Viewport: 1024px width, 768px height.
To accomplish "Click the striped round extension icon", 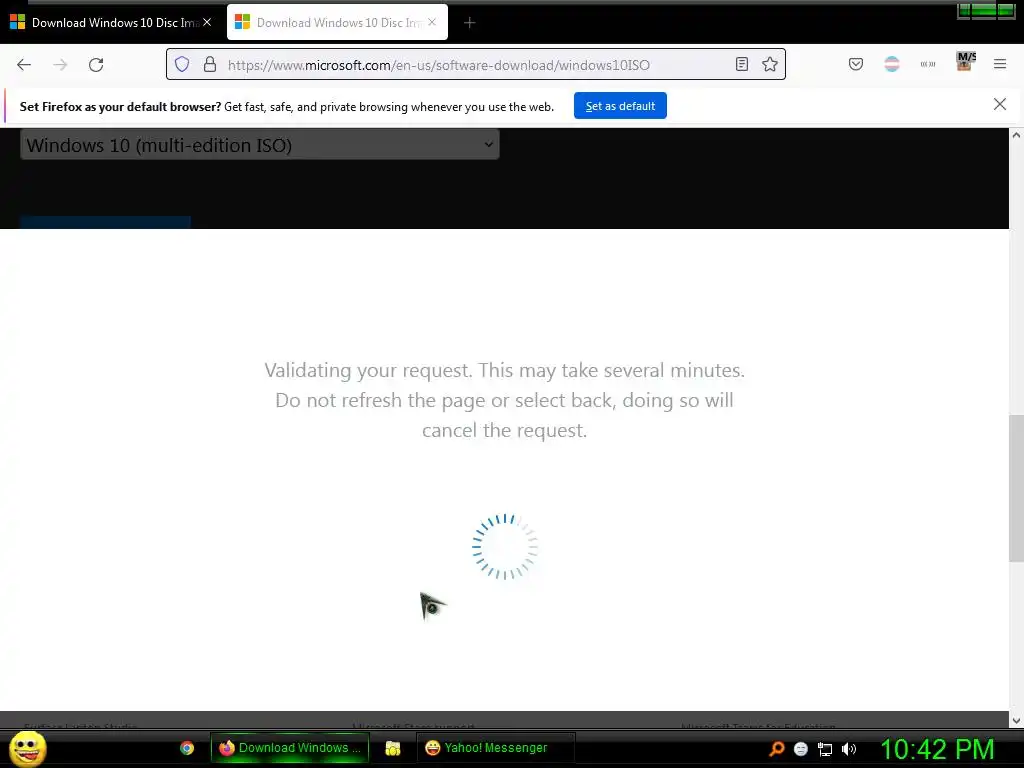I will [x=892, y=64].
